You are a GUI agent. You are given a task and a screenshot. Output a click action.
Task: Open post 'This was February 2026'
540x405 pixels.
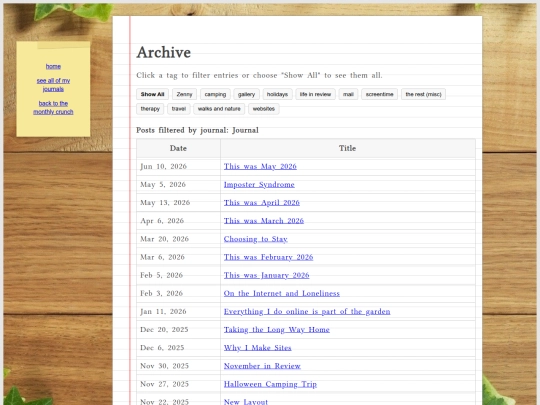[268, 257]
